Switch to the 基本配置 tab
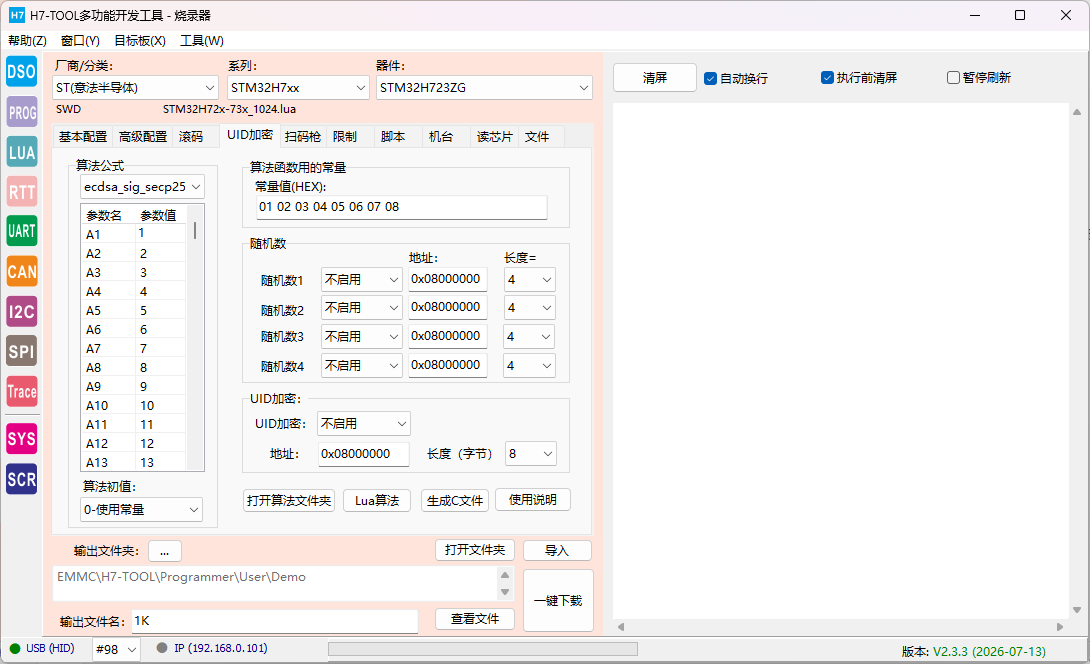The height and width of the screenshot is (664, 1090). pyautogui.click(x=83, y=137)
